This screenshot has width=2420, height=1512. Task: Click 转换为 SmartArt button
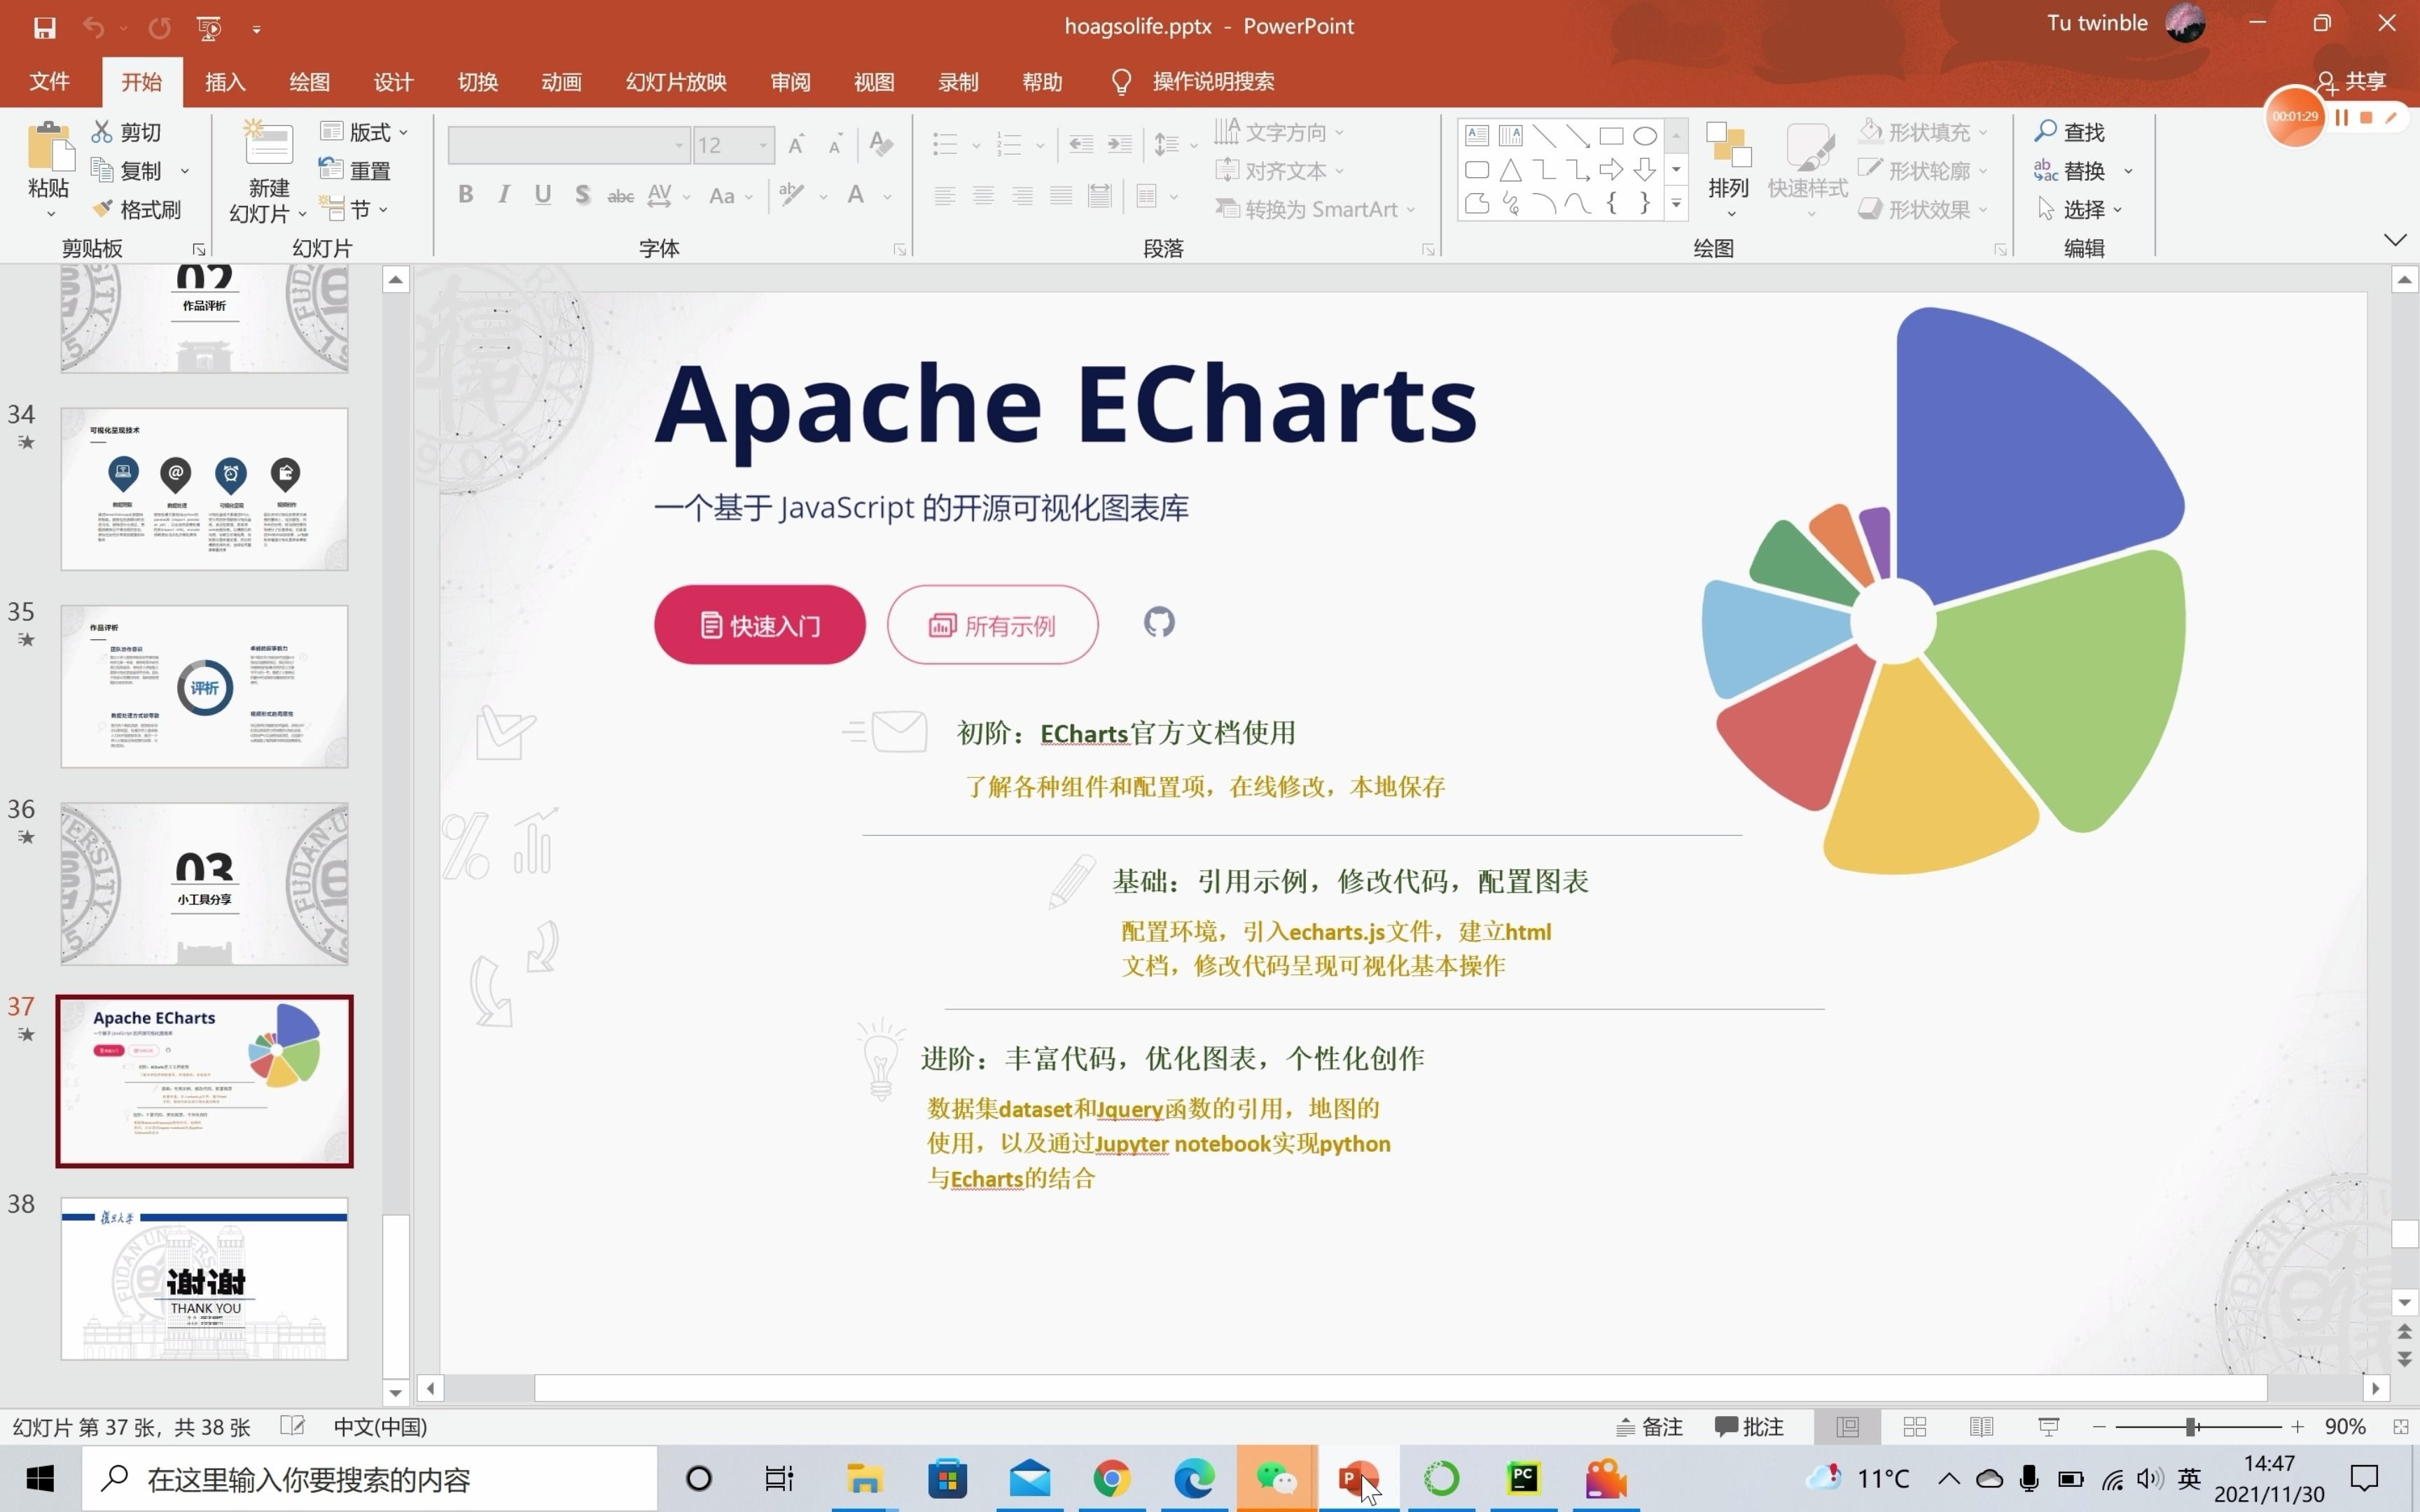[1314, 209]
